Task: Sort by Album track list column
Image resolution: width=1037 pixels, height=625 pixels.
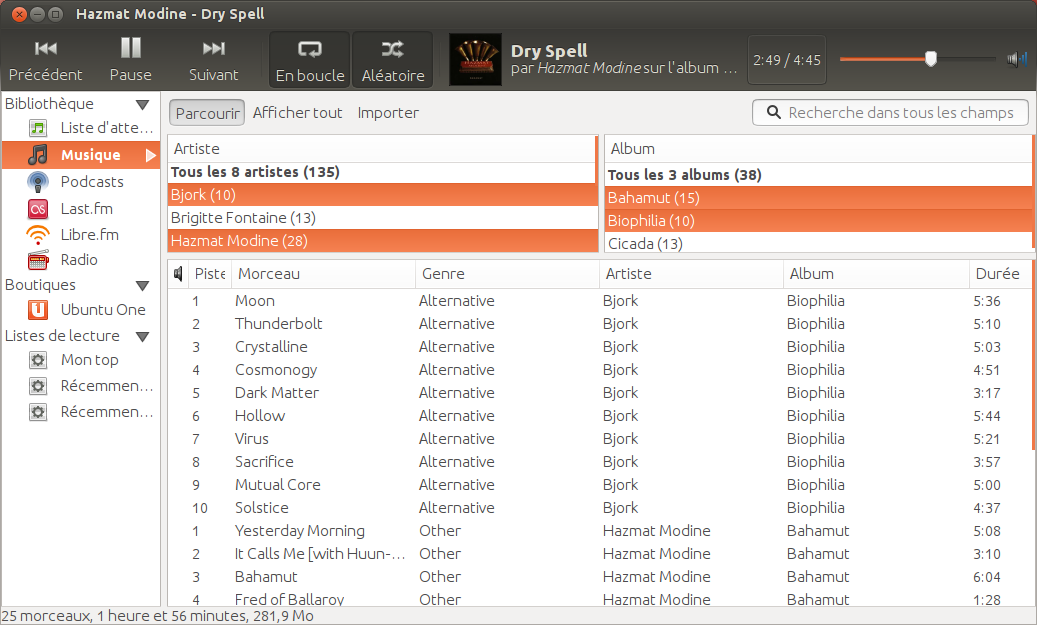Action: click(876, 274)
